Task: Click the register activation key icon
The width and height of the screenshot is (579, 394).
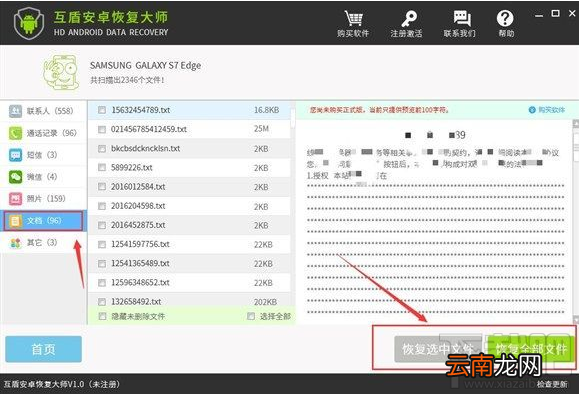Action: (x=409, y=18)
